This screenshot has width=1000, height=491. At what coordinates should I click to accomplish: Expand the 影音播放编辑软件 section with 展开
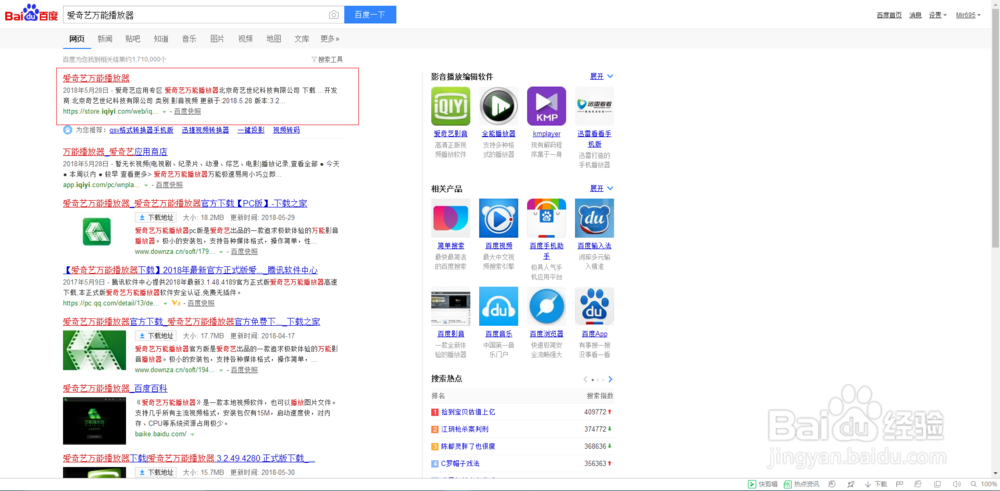pos(601,77)
